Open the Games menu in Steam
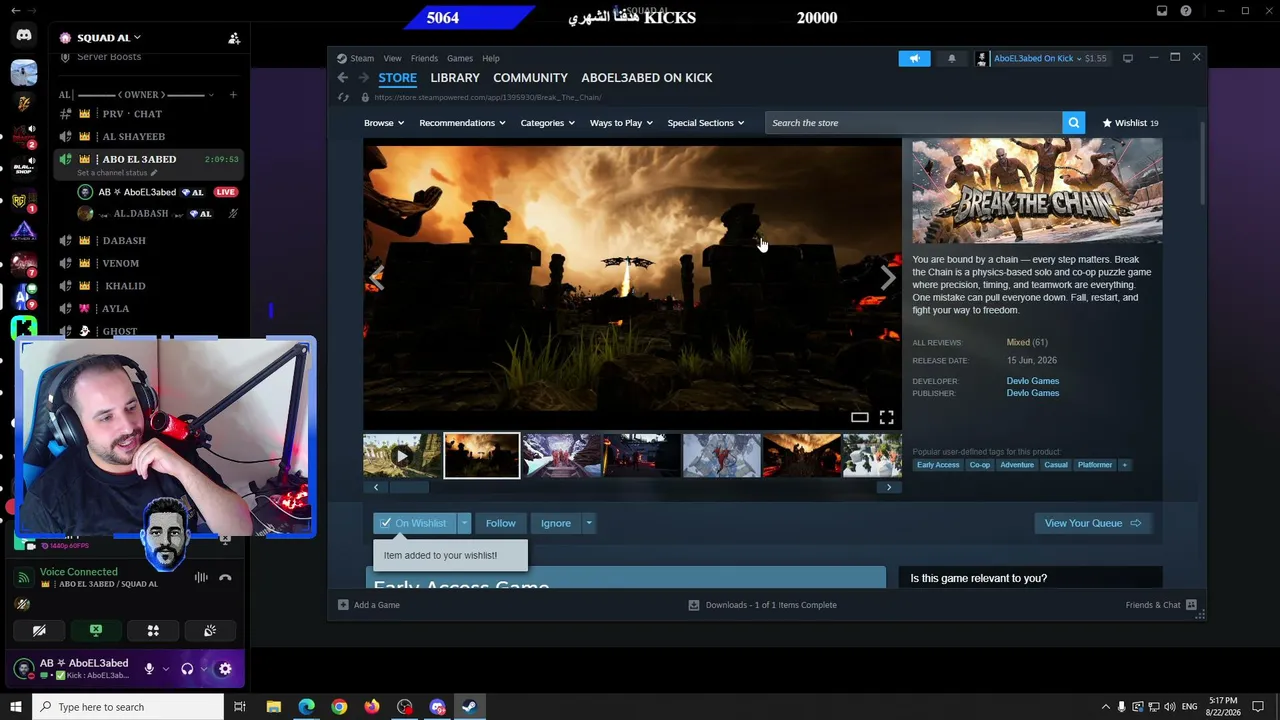 [x=460, y=58]
